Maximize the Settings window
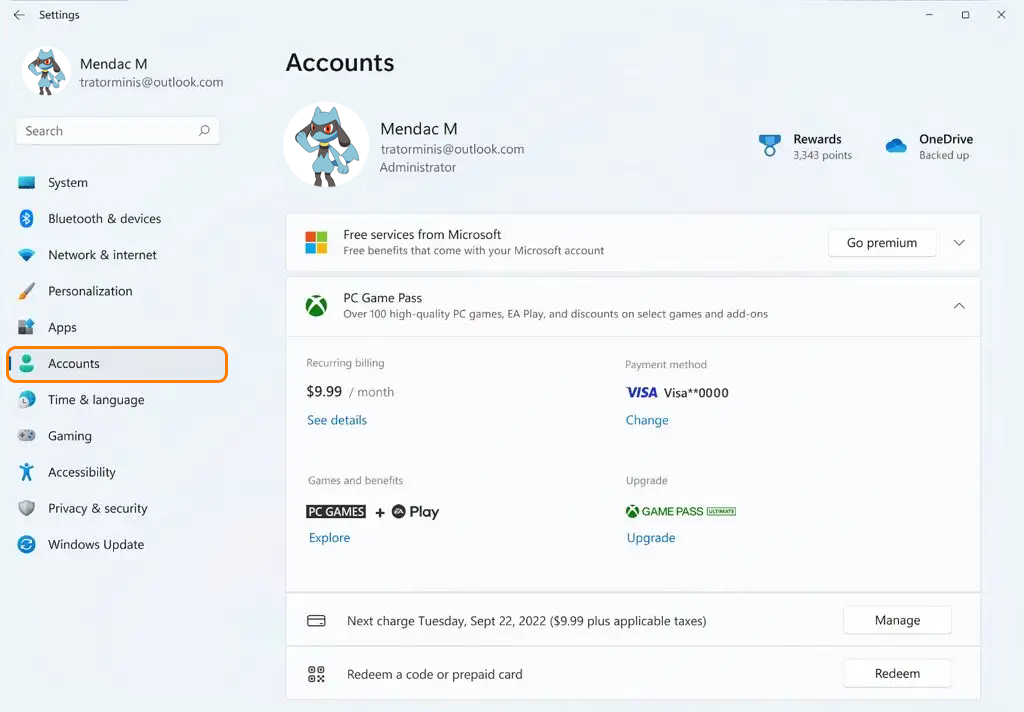Viewport: 1024px width, 712px height. 965,14
